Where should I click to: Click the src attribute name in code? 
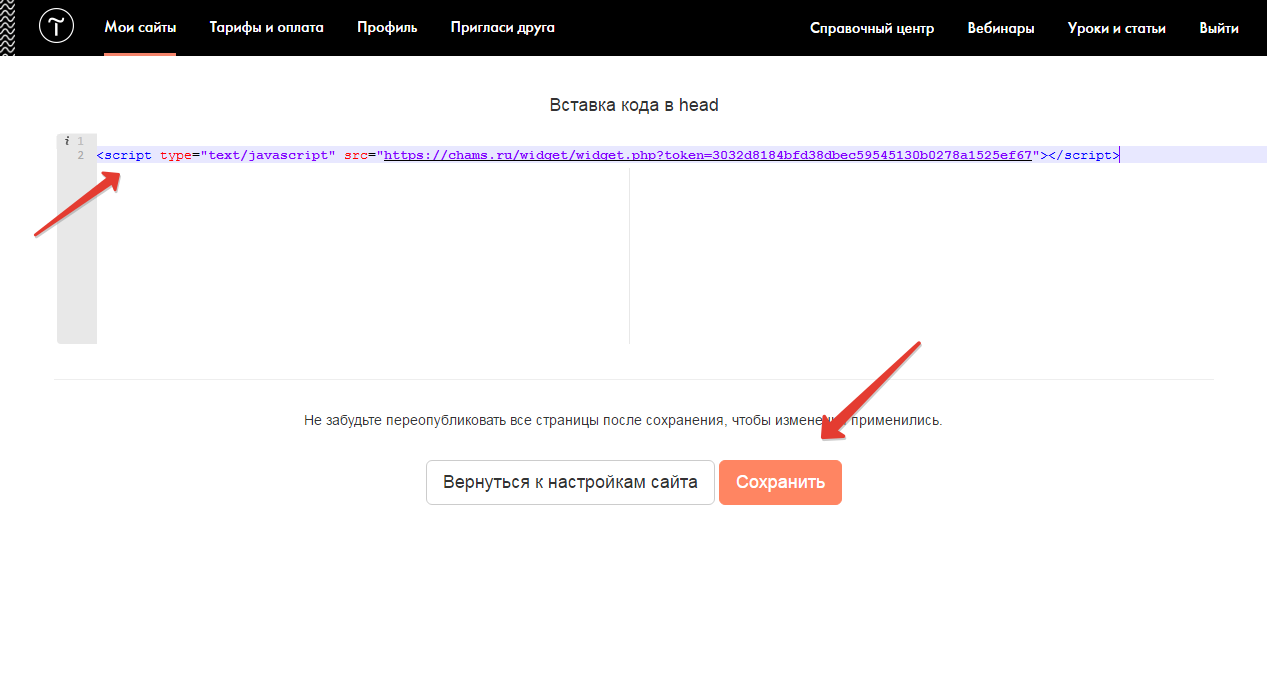[x=355, y=155]
